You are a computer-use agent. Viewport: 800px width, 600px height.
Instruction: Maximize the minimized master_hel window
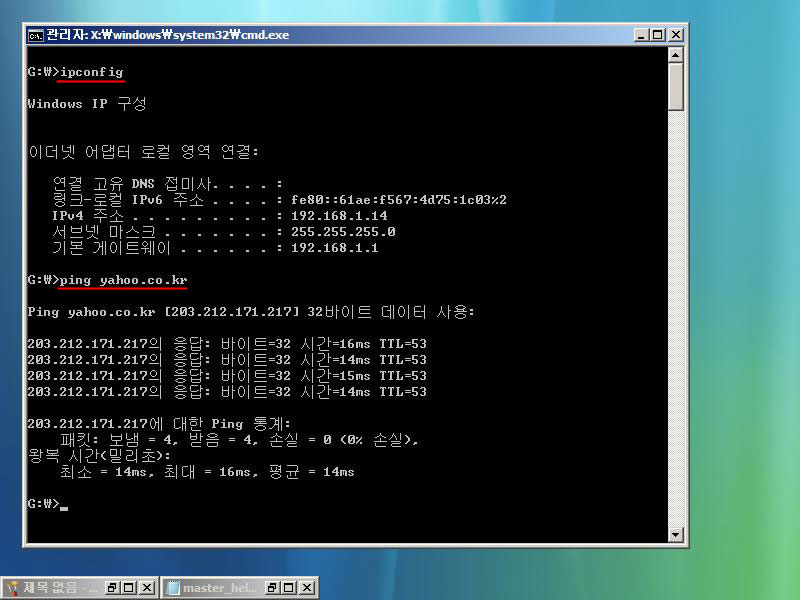click(289, 588)
